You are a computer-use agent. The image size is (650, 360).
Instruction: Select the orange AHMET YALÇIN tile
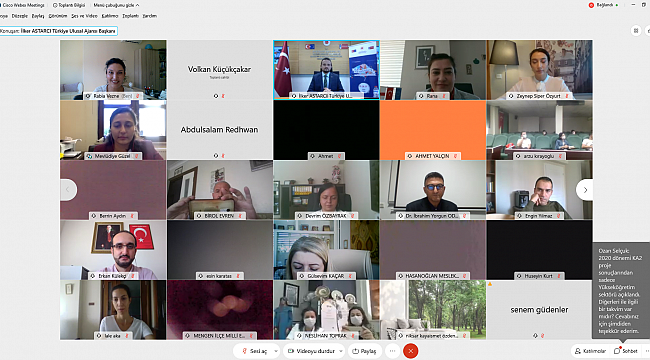(x=433, y=130)
